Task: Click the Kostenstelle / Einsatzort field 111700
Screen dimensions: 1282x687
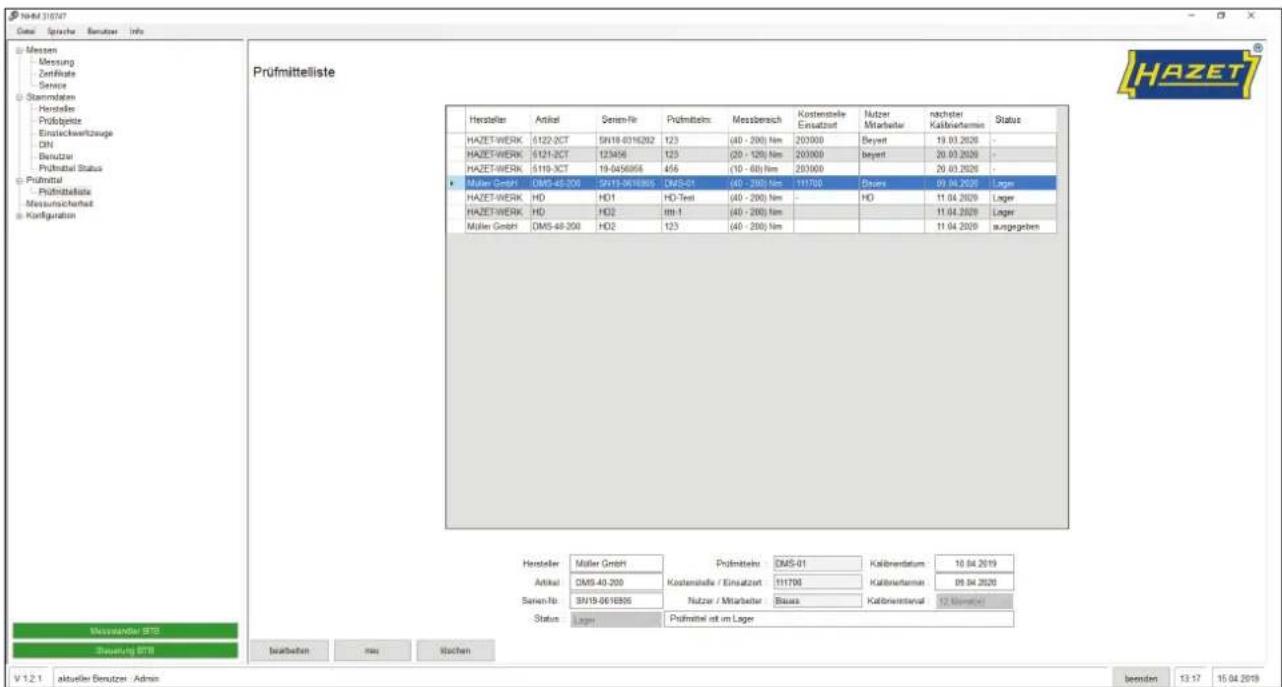Action: tap(817, 582)
